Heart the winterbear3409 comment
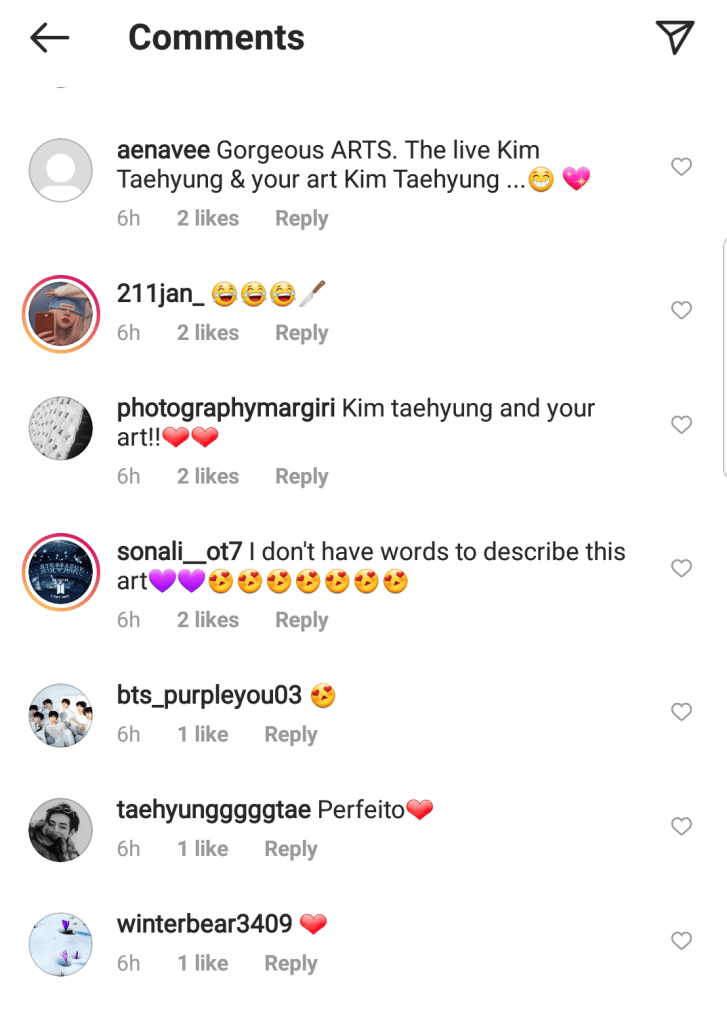727x1024 pixels. pyautogui.click(x=681, y=941)
